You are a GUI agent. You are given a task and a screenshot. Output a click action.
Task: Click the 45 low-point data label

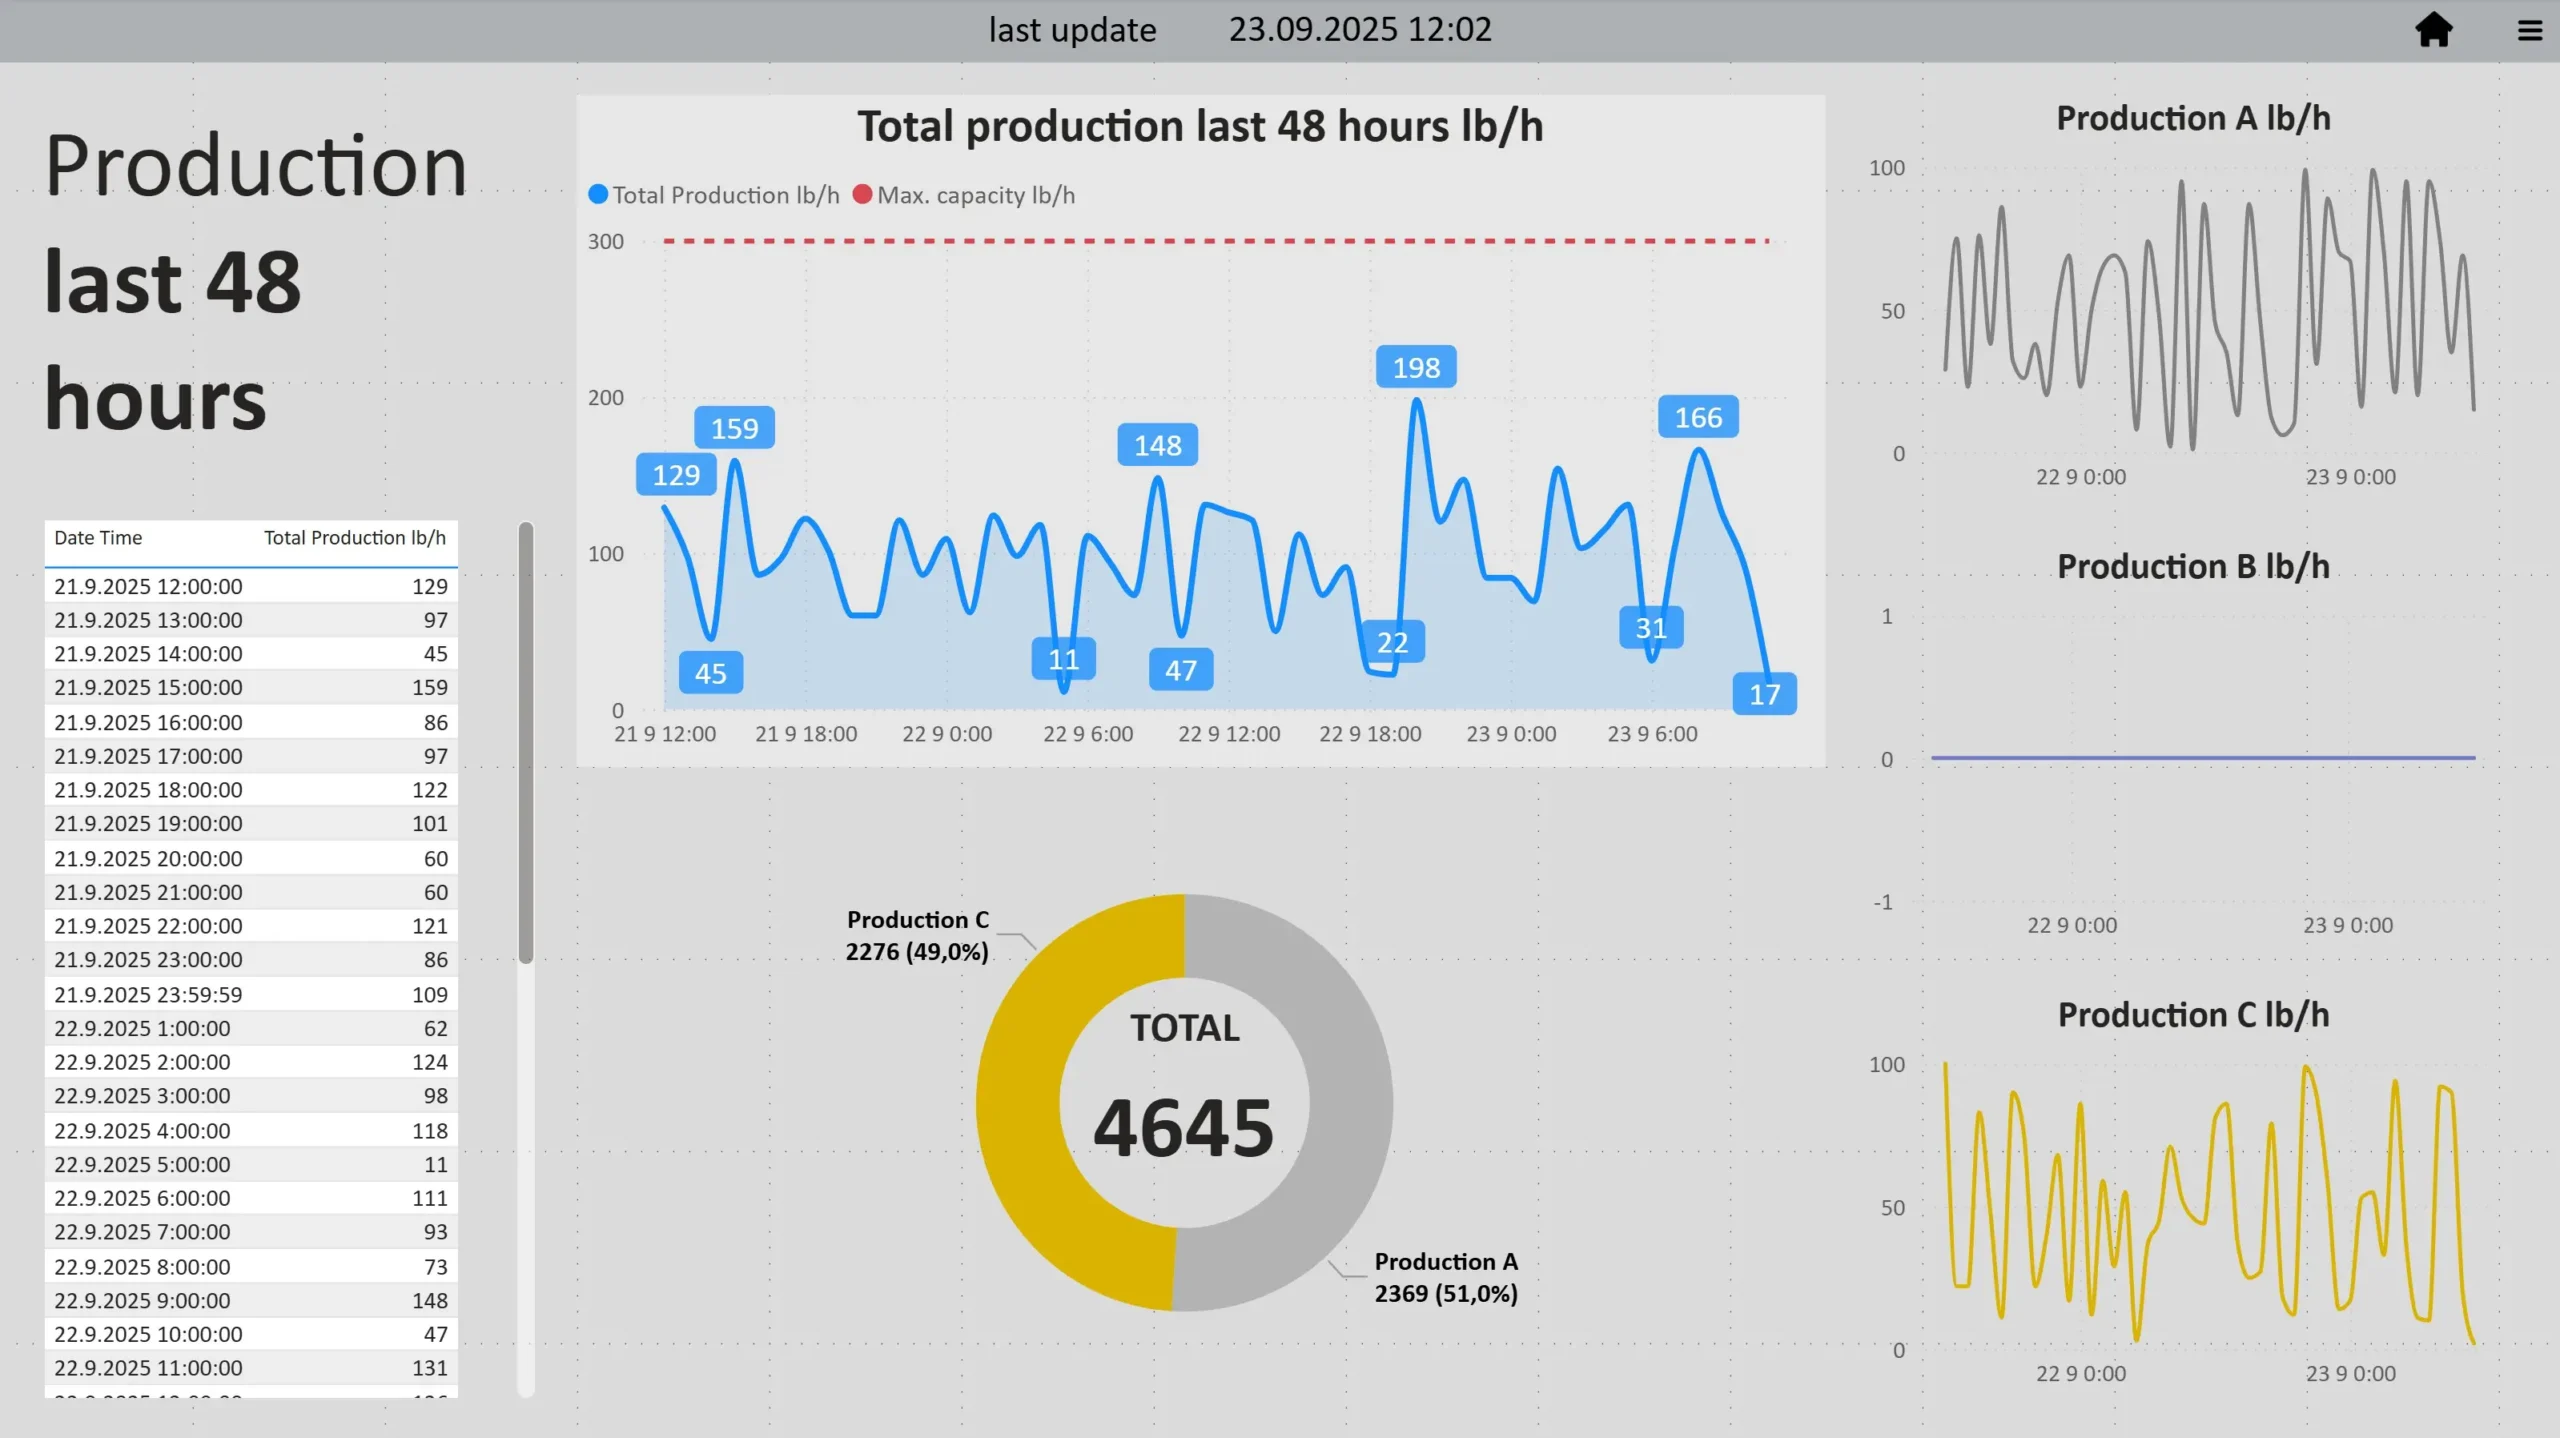coord(710,674)
